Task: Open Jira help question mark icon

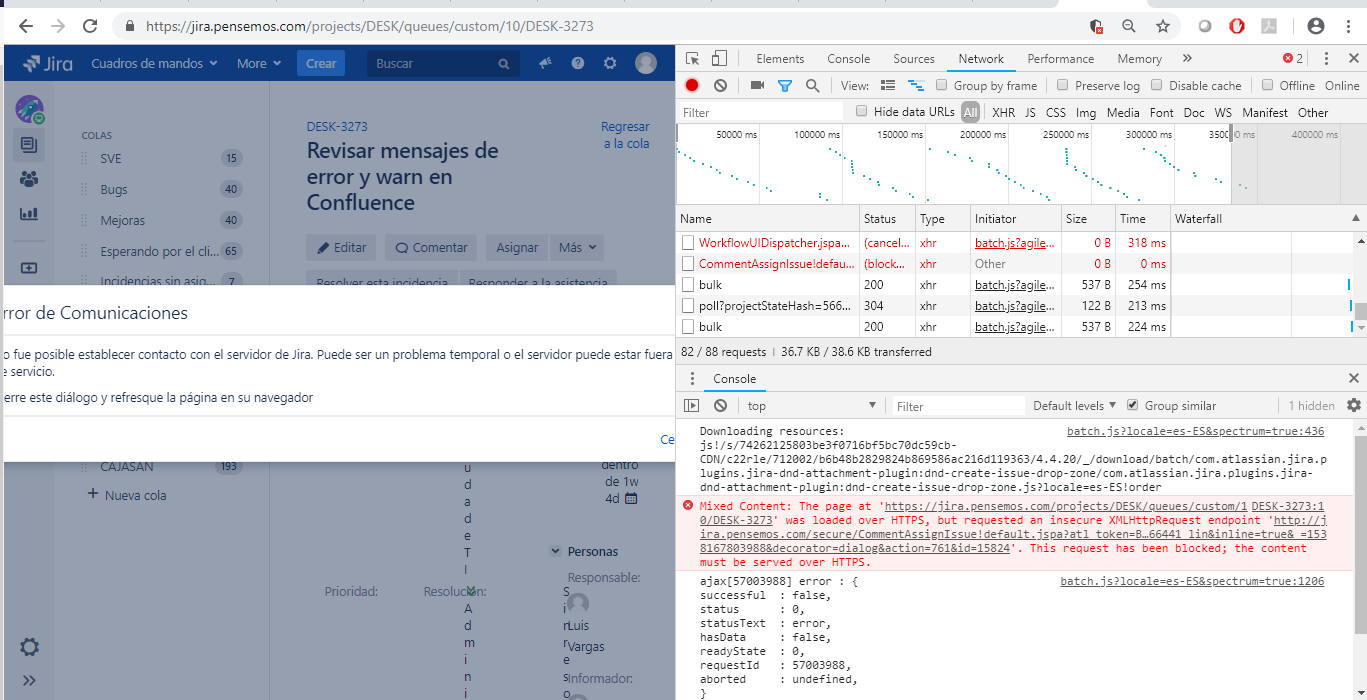Action: [578, 63]
